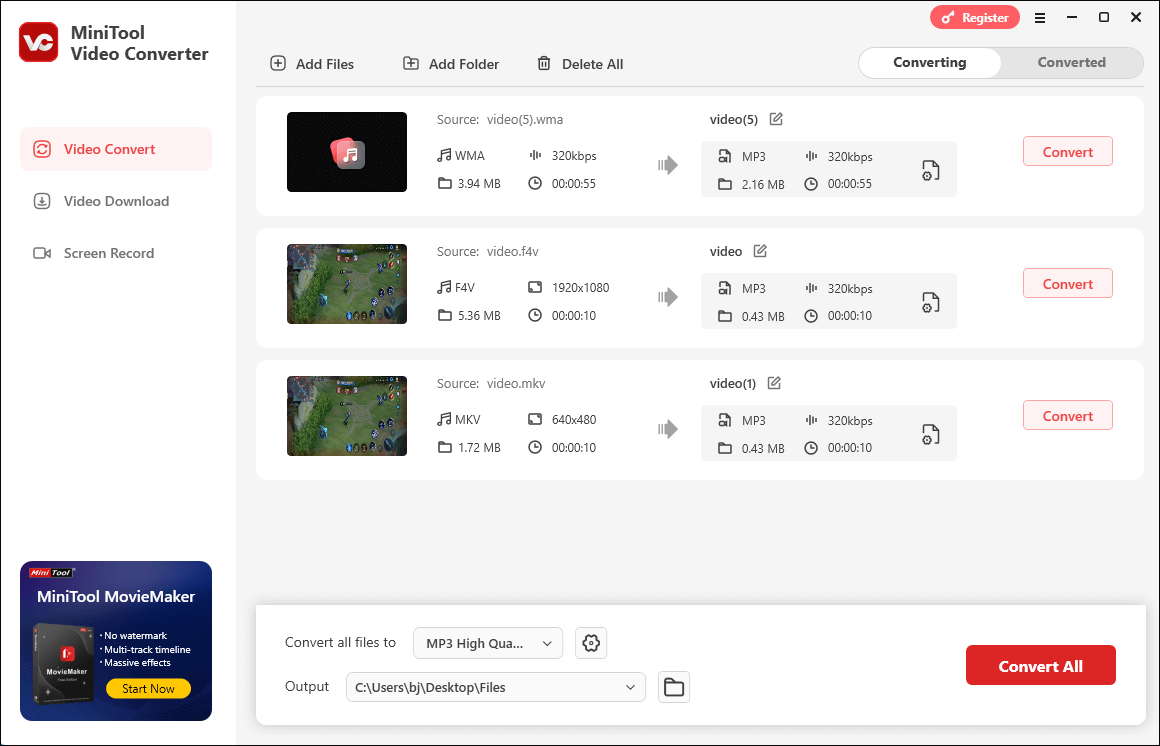Screen dimensions: 1160x746
Task: Click the Convert all files to label
Action: click(x=340, y=642)
